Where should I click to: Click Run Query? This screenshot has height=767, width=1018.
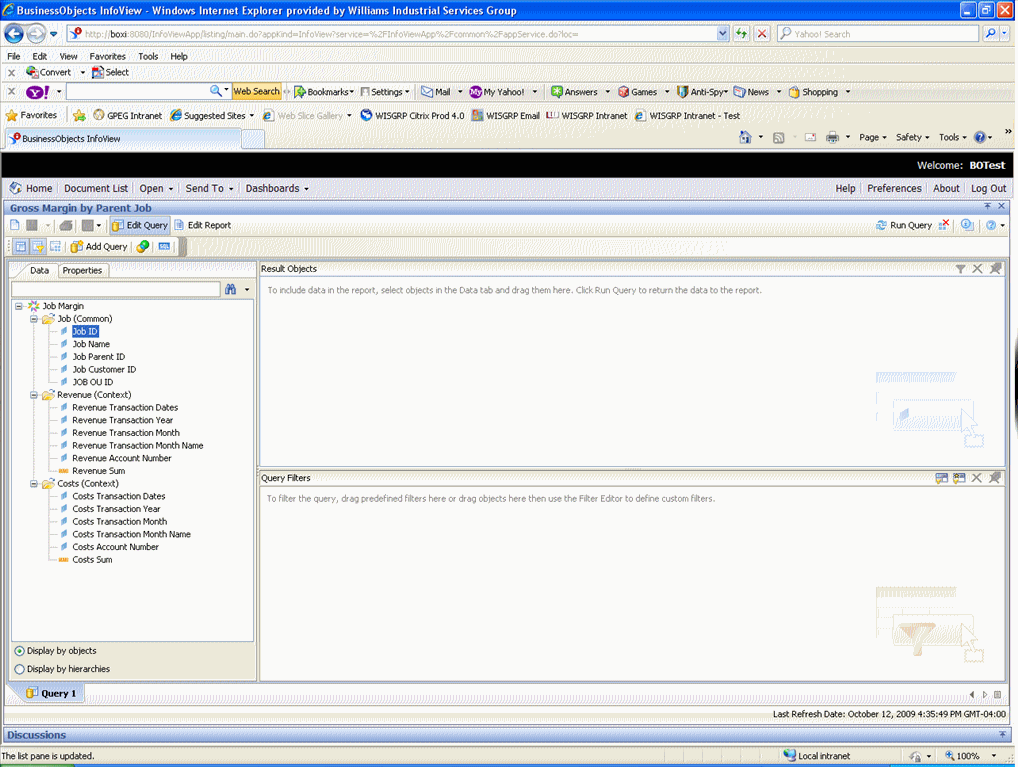[x=904, y=225]
